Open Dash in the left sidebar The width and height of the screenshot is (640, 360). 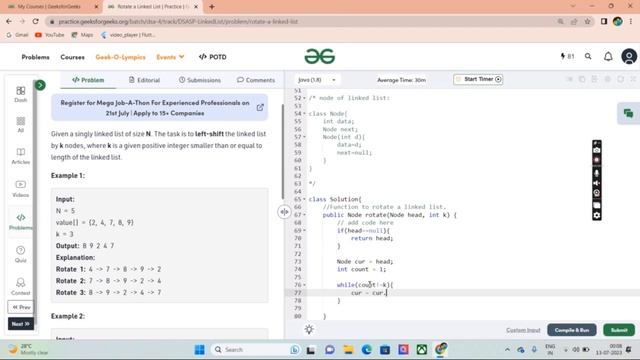point(21,94)
